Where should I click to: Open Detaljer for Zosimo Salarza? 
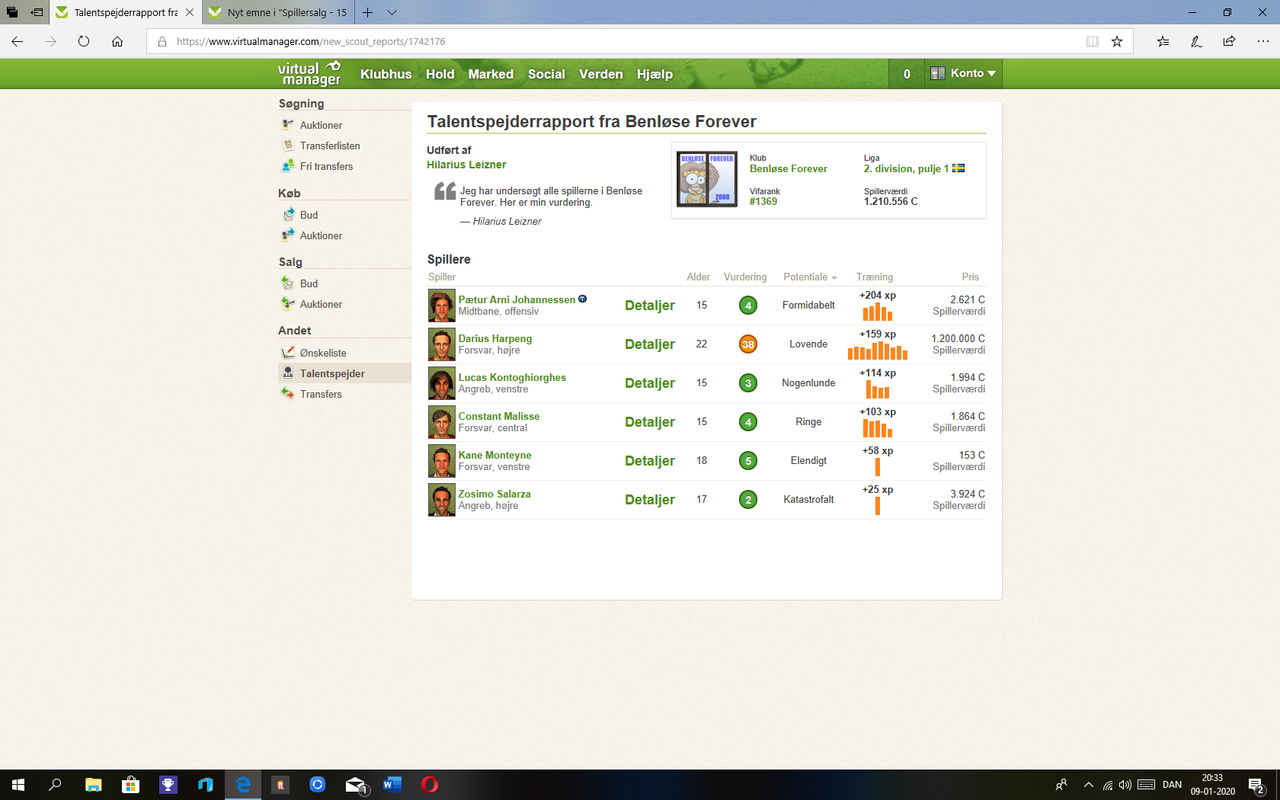[650, 500]
